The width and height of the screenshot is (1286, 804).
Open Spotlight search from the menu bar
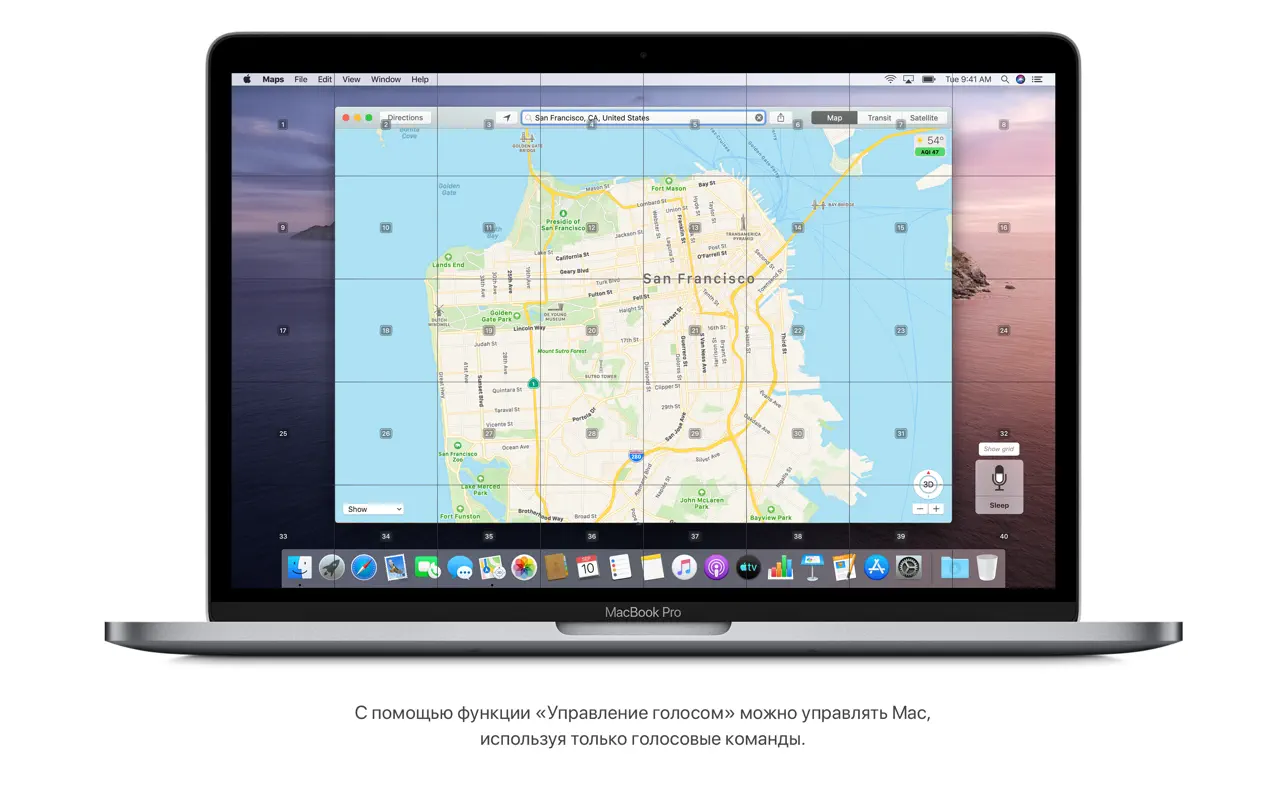point(1005,79)
